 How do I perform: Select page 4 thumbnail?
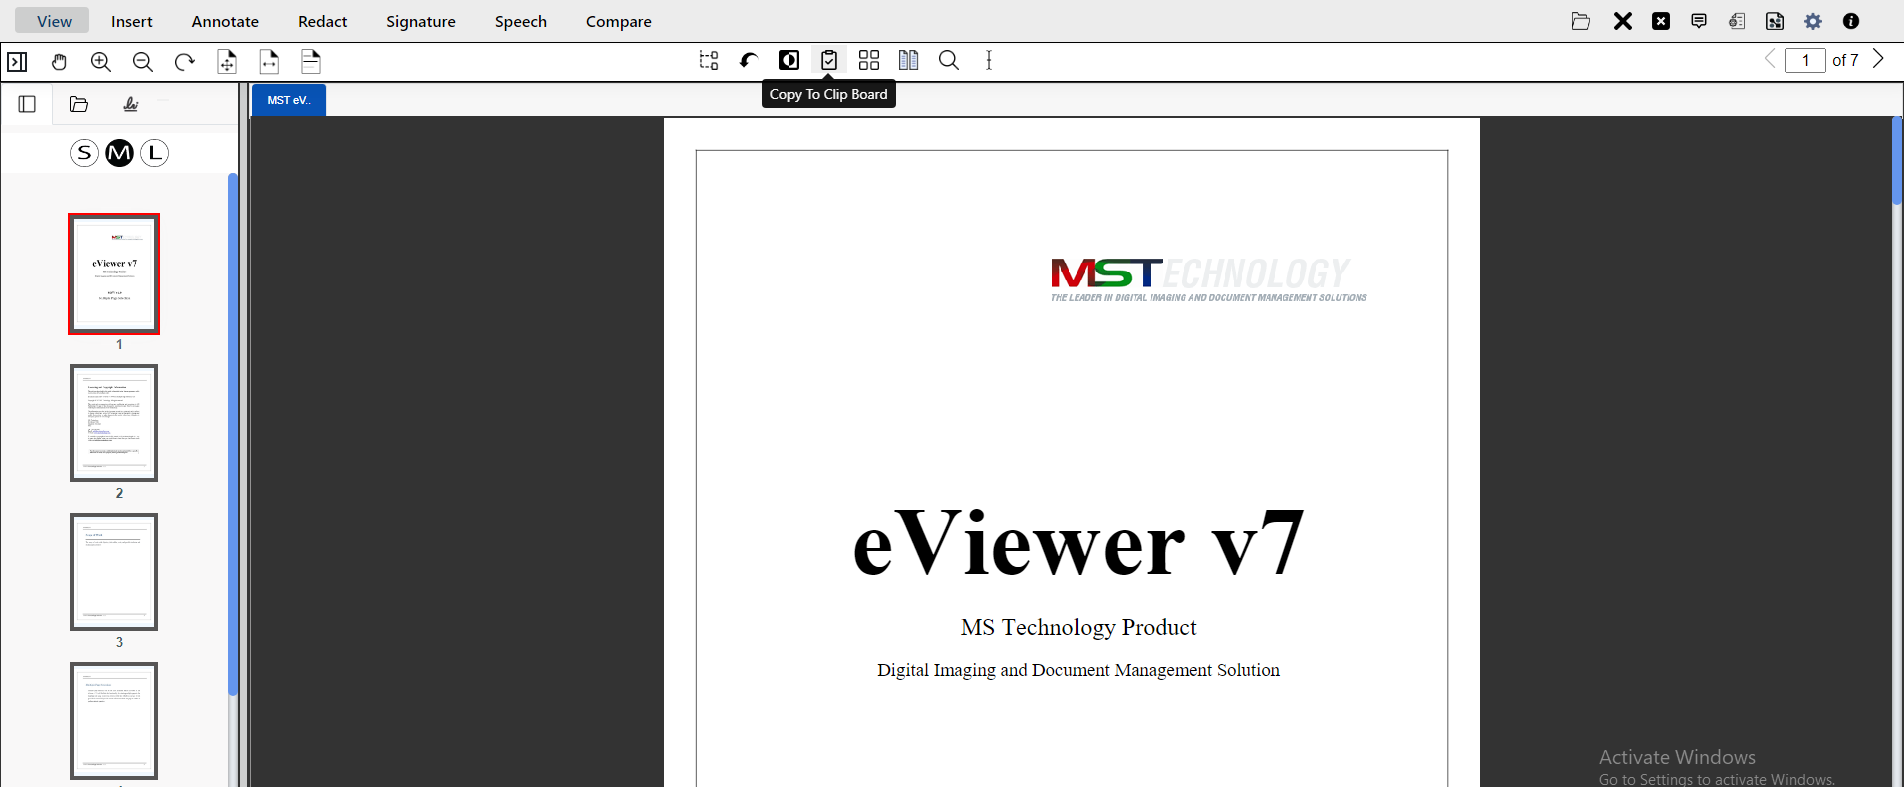[x=114, y=721]
